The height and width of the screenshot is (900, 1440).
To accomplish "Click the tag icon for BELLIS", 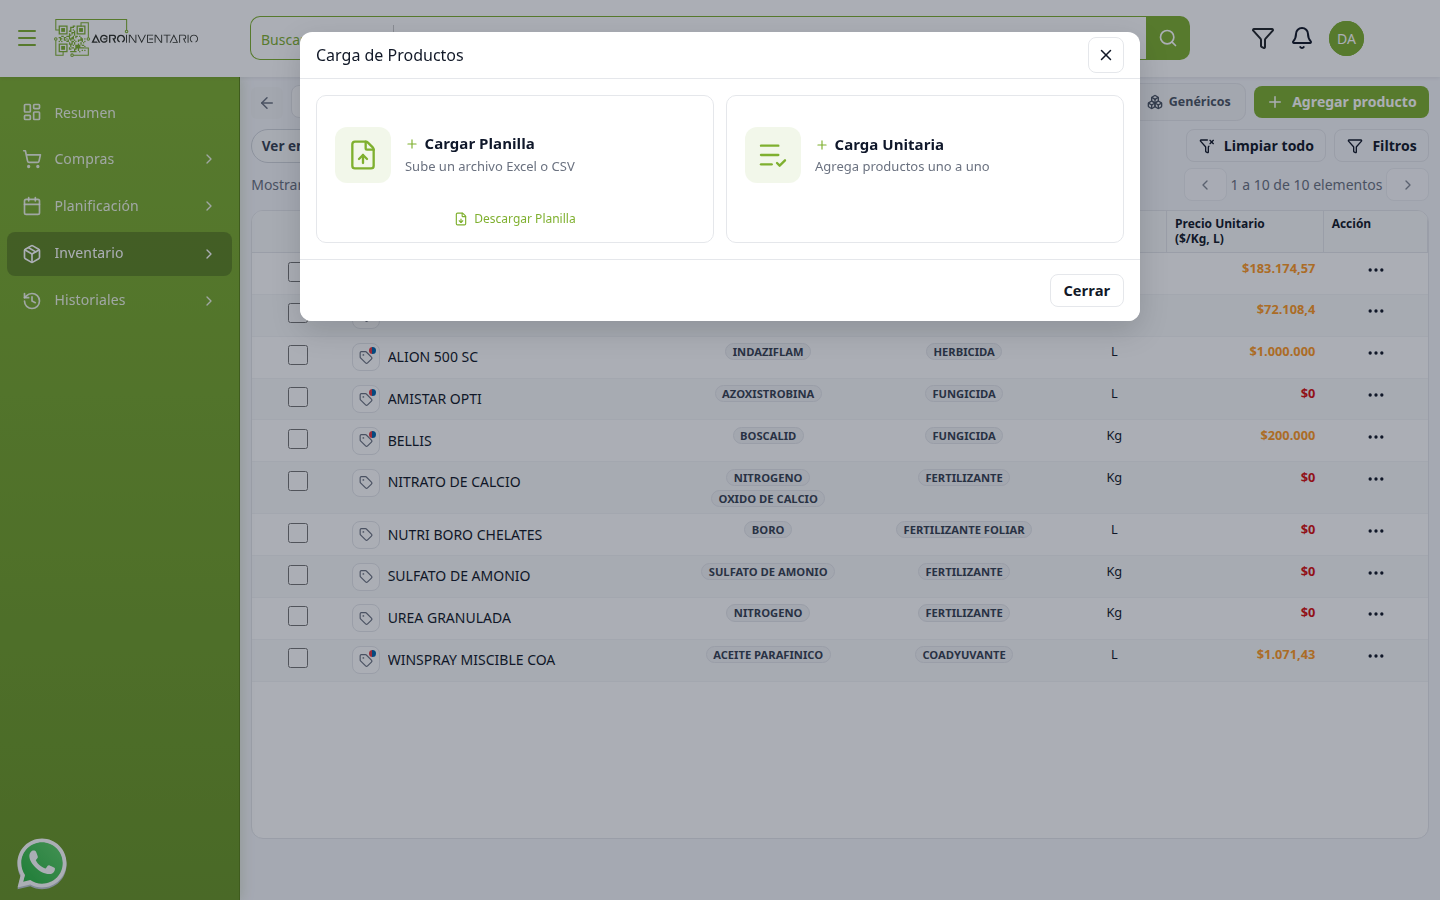I will coord(366,440).
